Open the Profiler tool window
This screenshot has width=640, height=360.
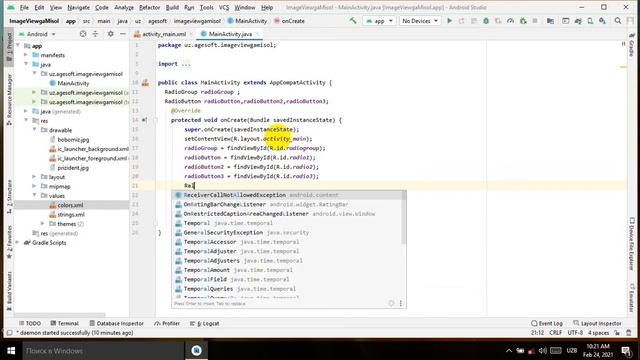click(x=167, y=323)
